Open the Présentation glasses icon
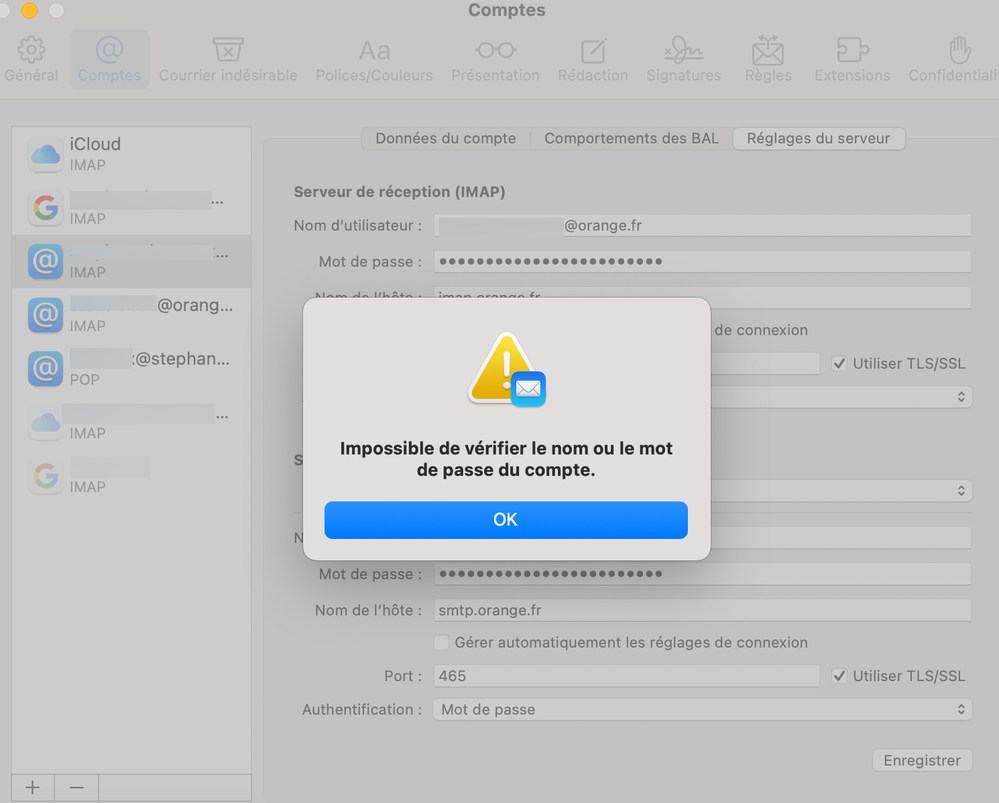The width and height of the screenshot is (999, 803). click(495, 51)
